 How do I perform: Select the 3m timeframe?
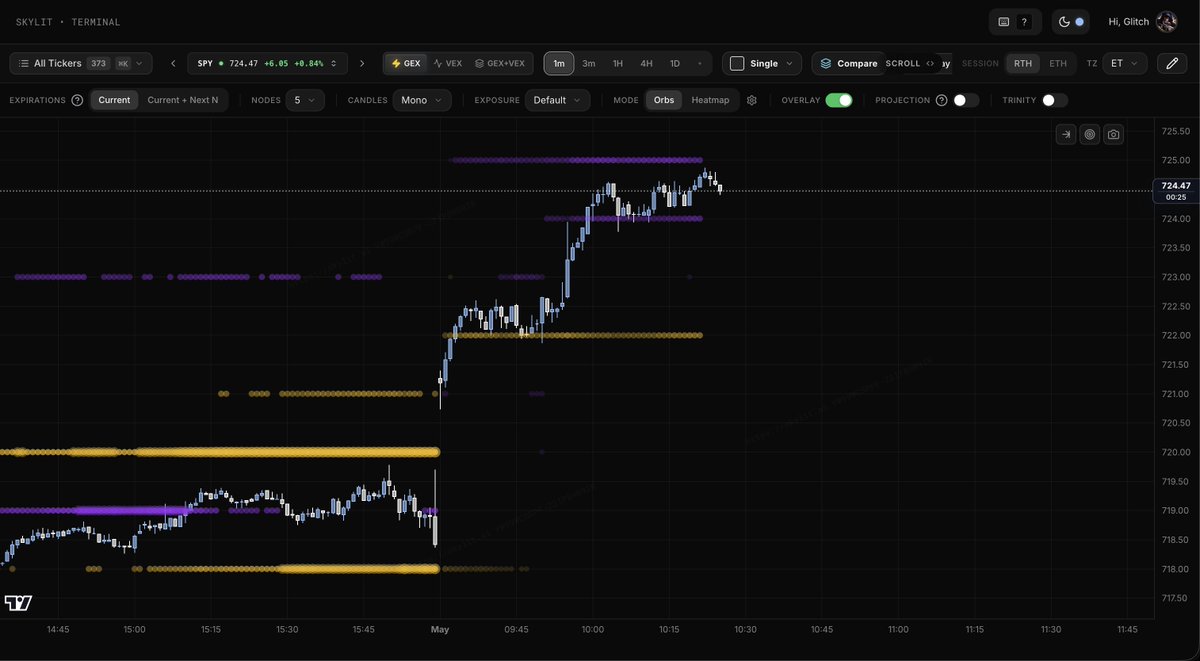[589, 63]
